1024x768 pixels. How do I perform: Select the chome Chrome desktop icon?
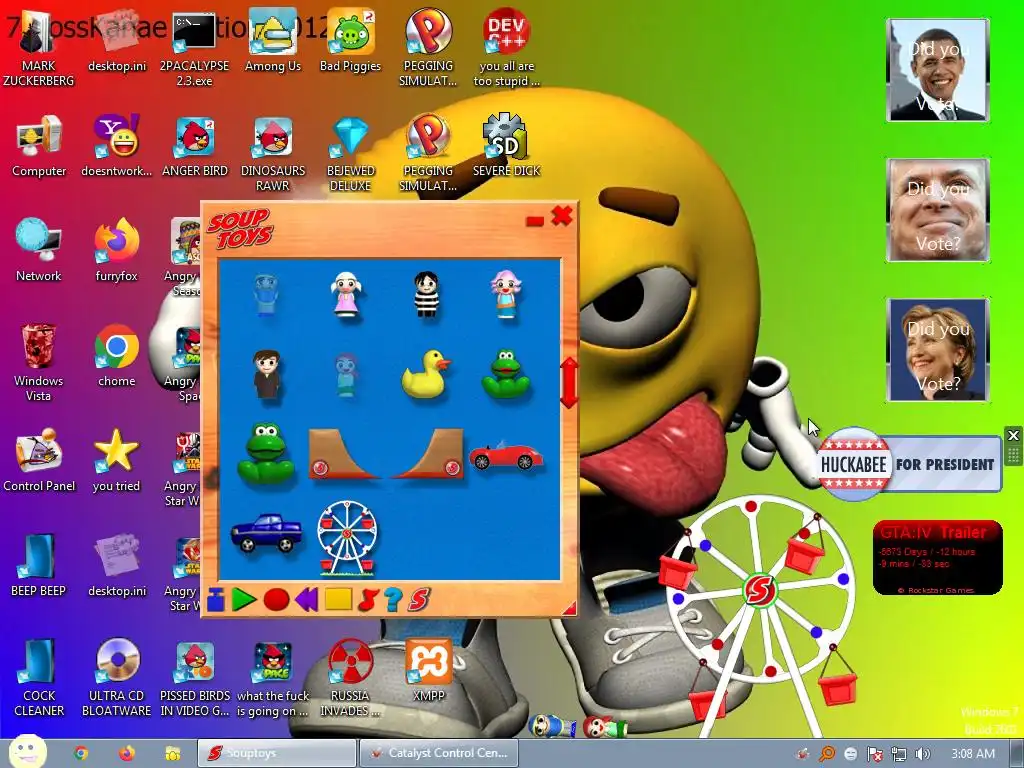tap(116, 356)
